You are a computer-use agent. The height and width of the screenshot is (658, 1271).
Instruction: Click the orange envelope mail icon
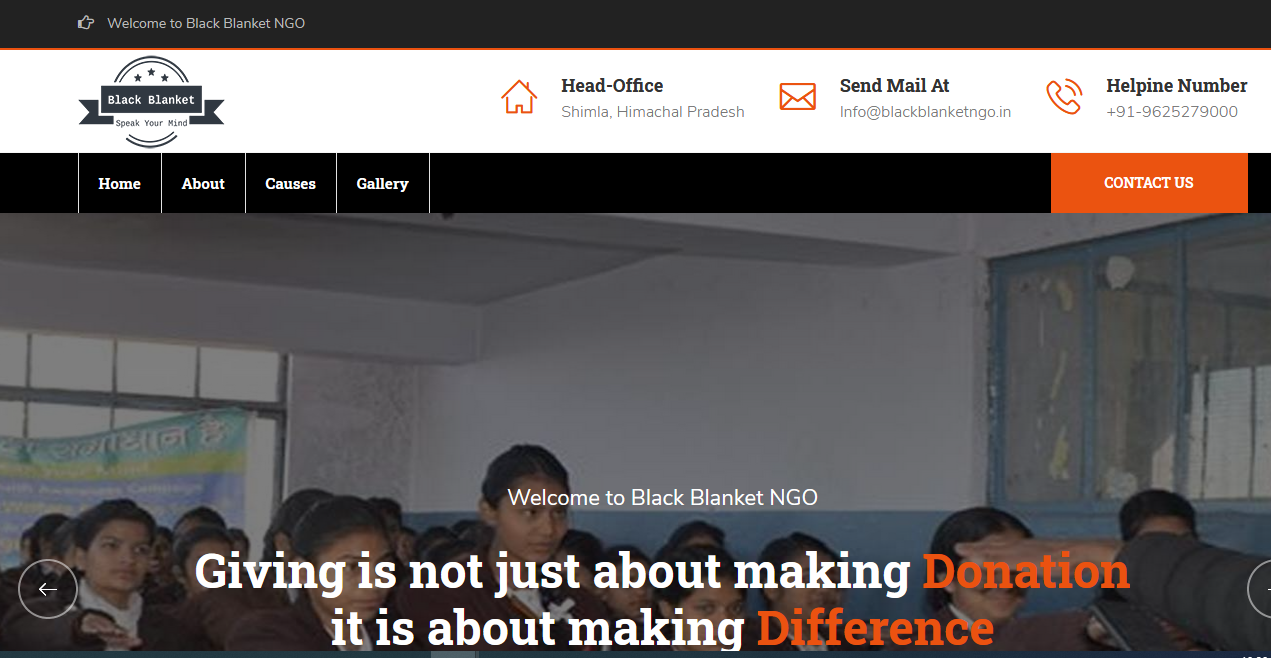pos(797,97)
